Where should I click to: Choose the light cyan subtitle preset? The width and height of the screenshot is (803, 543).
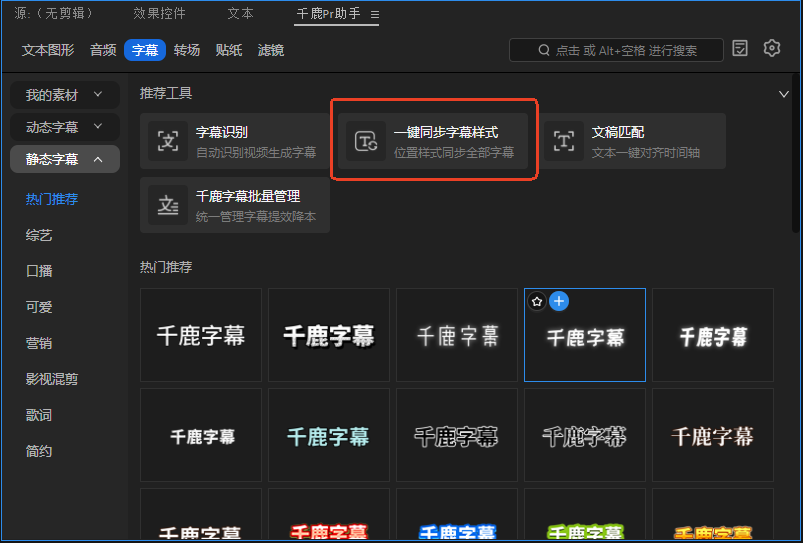click(329, 435)
